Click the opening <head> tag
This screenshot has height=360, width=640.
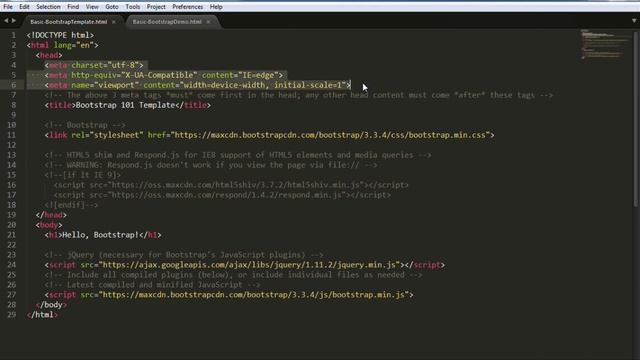[x=49, y=55]
